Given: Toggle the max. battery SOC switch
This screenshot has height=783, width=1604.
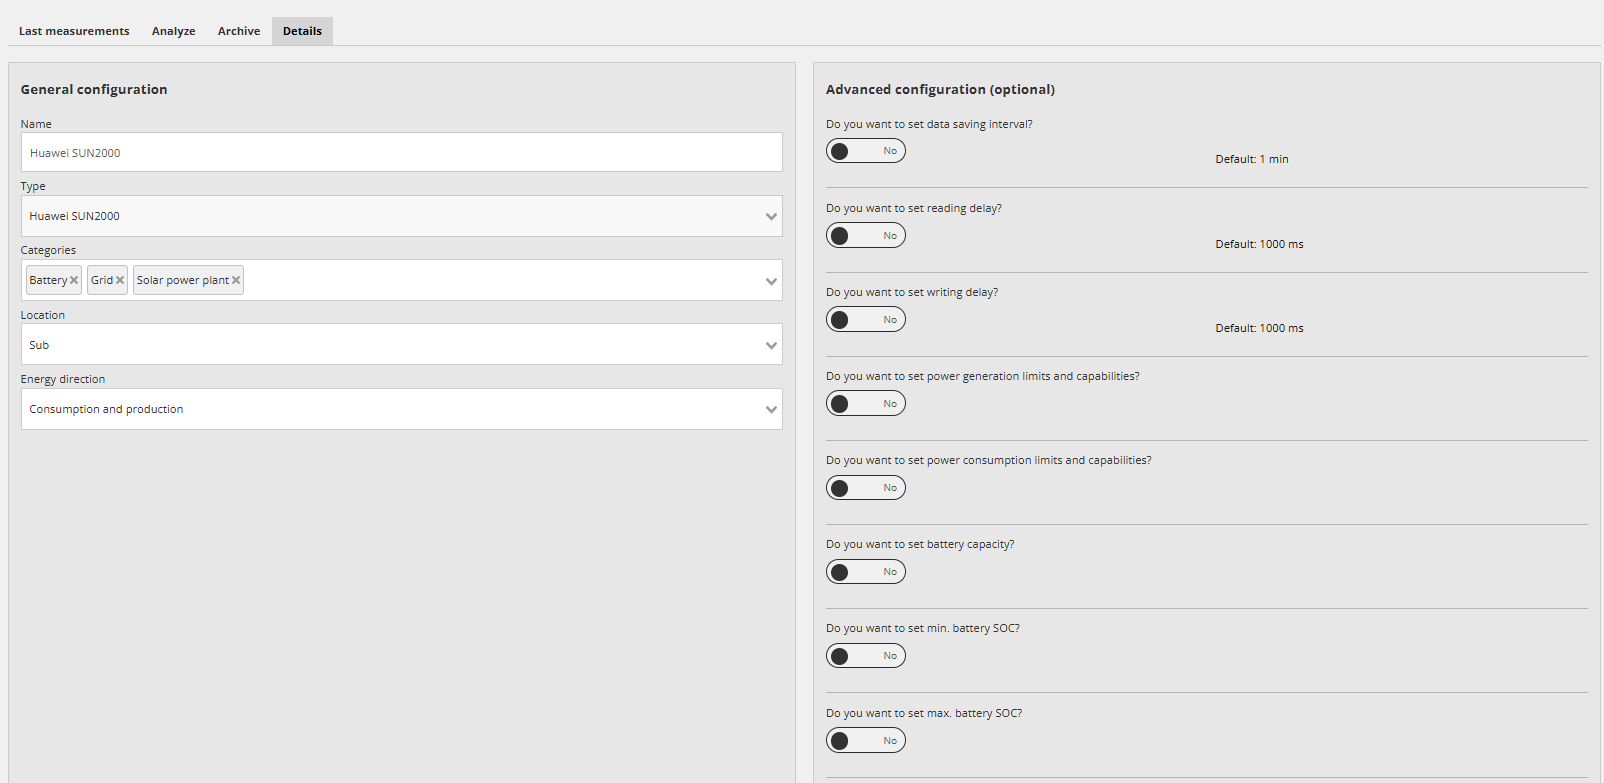Looking at the screenshot, I should (865, 741).
